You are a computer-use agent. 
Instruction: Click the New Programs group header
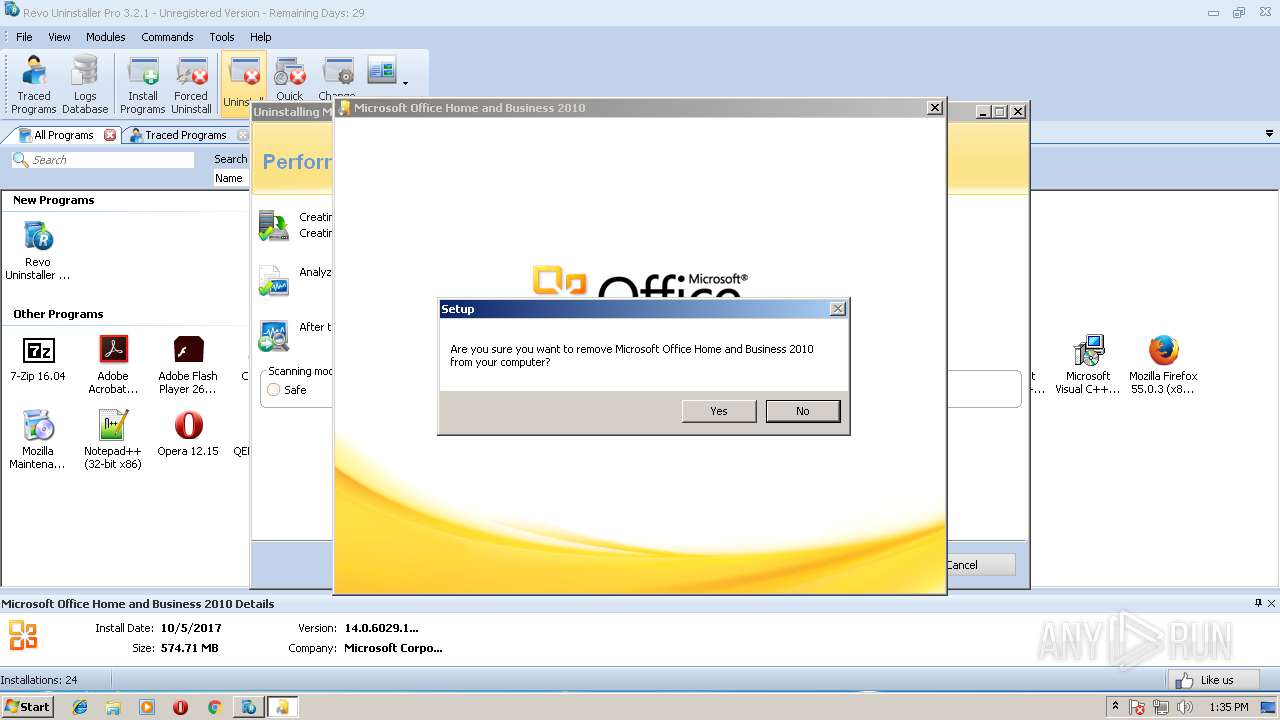53,200
